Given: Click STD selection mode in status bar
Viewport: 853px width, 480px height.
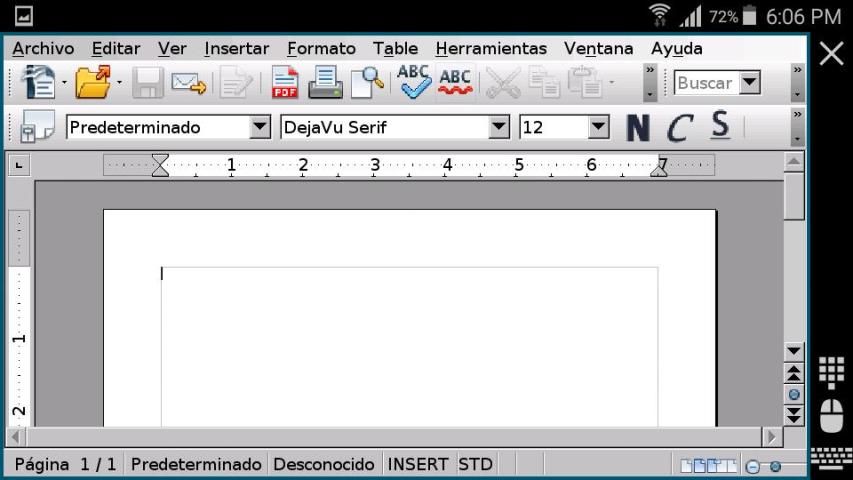Looking at the screenshot, I should (x=475, y=465).
